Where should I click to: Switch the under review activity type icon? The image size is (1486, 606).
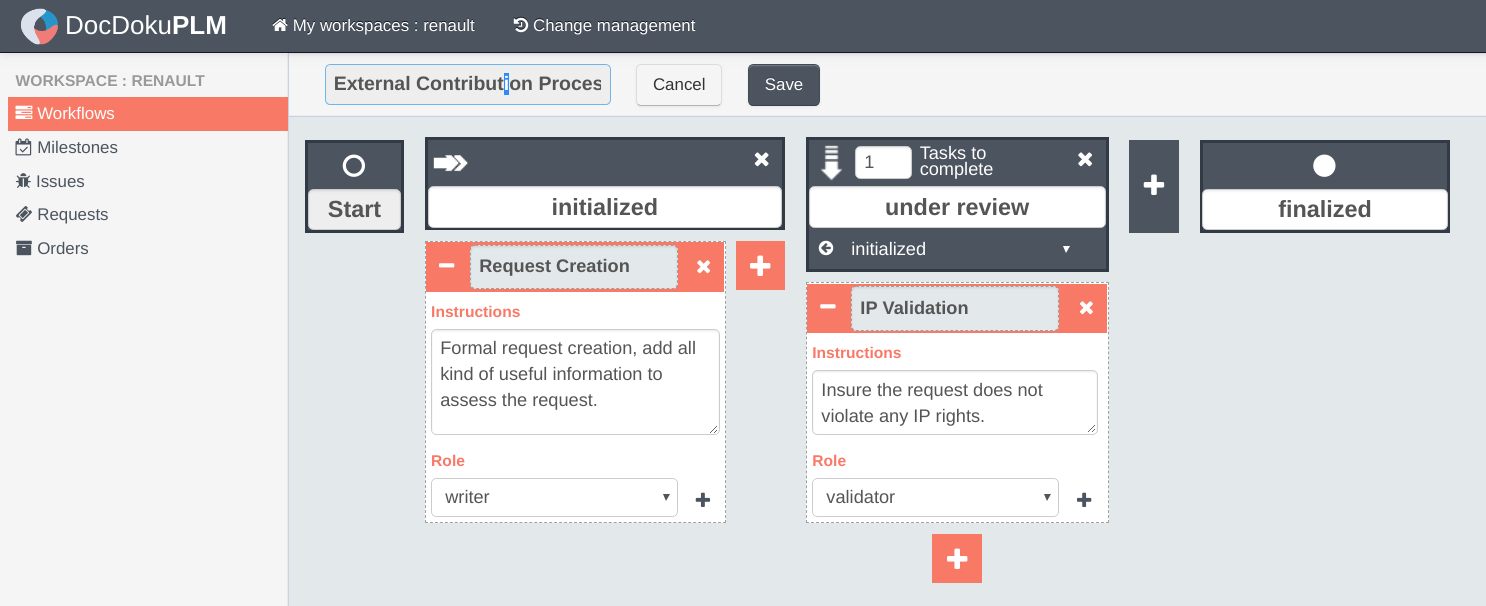click(x=831, y=162)
